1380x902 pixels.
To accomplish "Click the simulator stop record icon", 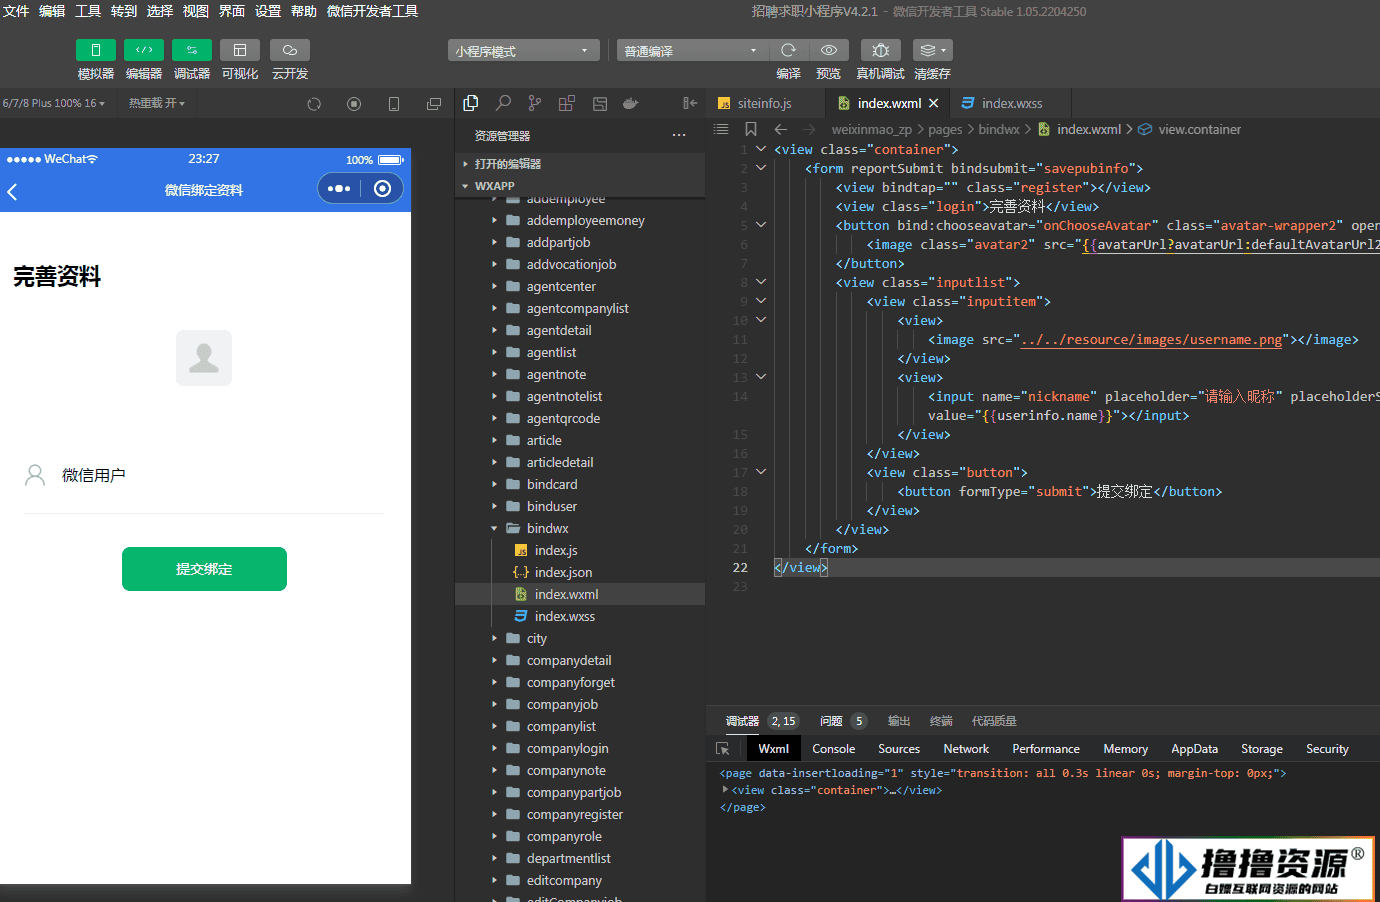I will [x=354, y=104].
